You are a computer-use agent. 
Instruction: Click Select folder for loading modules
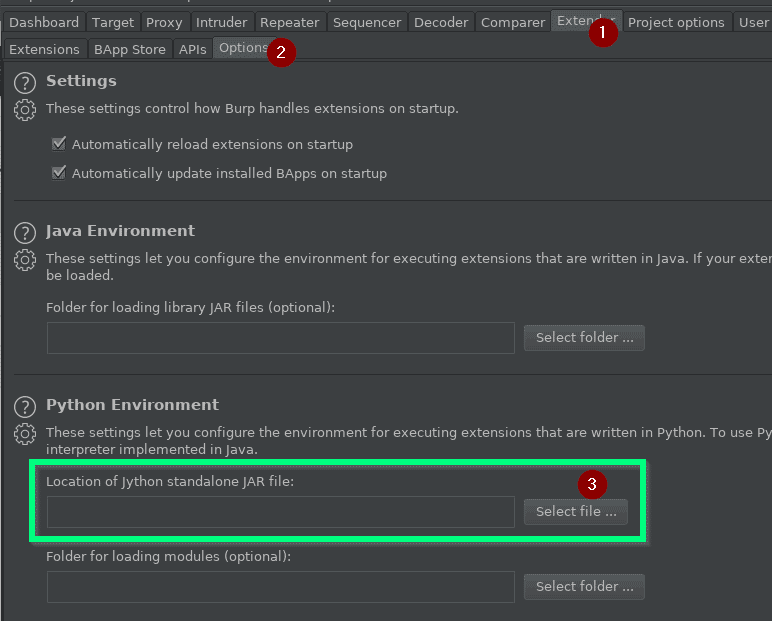click(584, 586)
